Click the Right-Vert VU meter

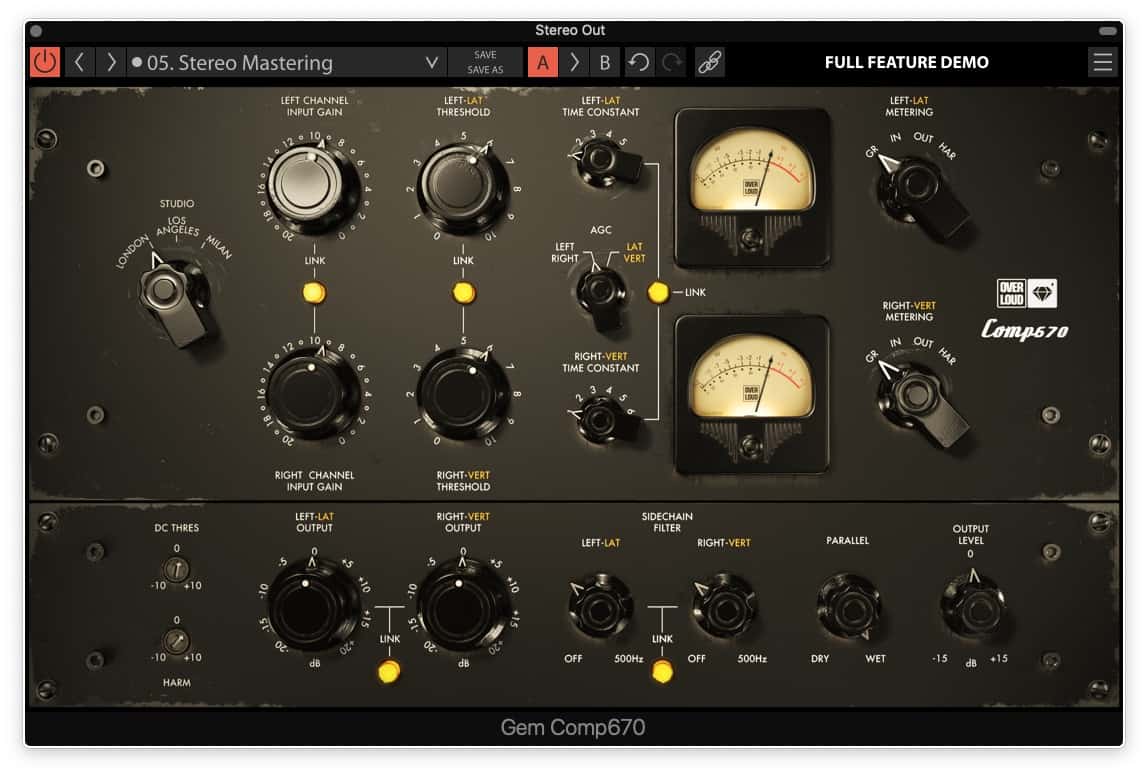click(753, 394)
